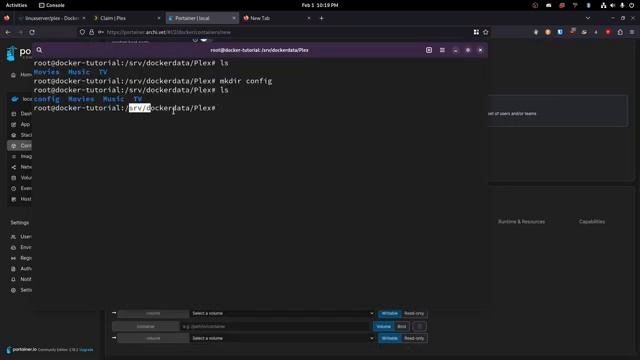This screenshot has height=360, width=640.
Task: Open the Firefox application menu
Action: click(x=632, y=32)
